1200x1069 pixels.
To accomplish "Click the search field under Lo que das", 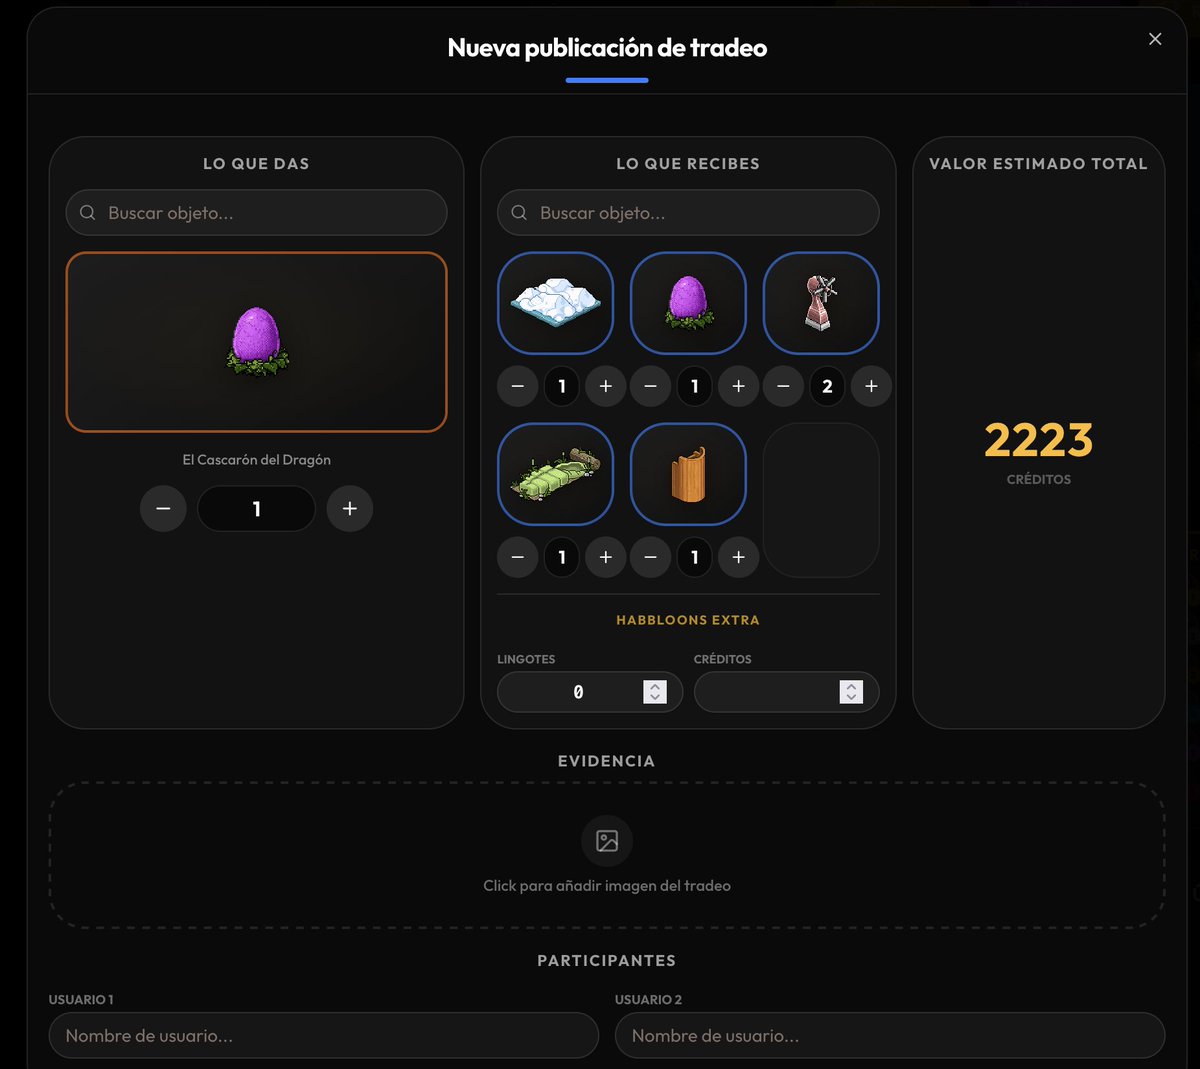I will click(256, 213).
